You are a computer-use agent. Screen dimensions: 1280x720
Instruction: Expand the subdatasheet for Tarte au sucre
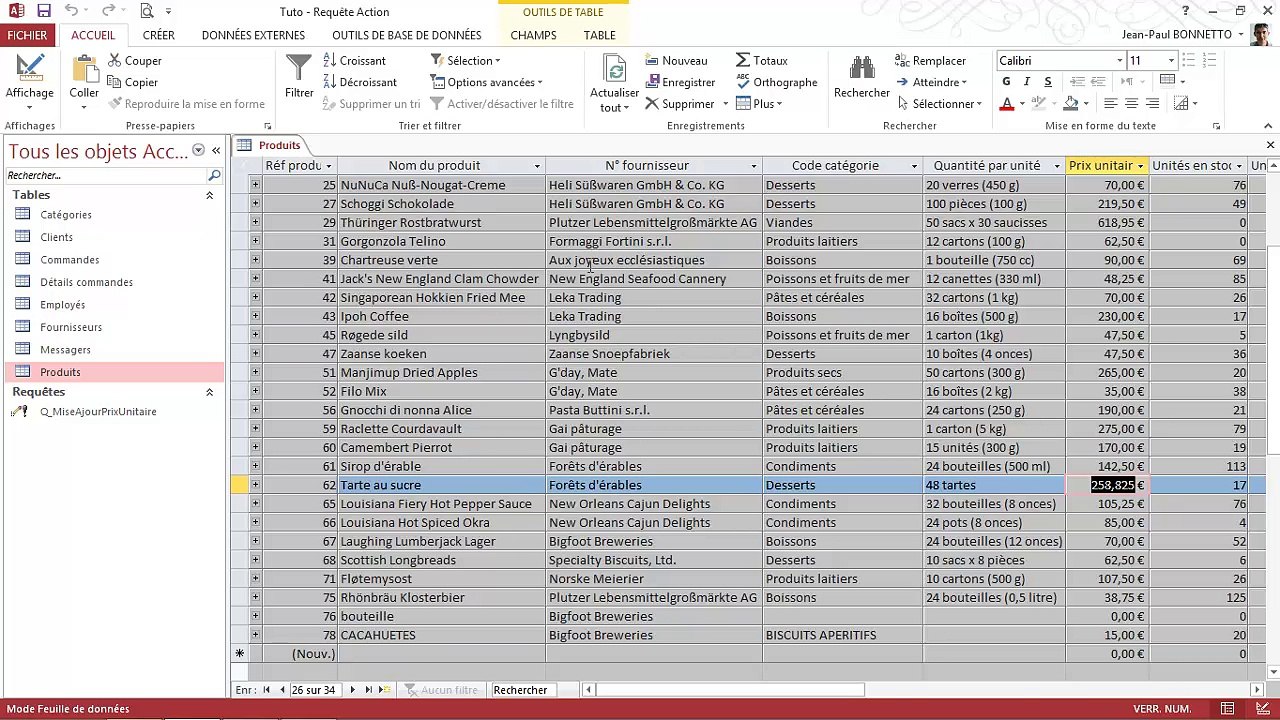tap(255, 485)
